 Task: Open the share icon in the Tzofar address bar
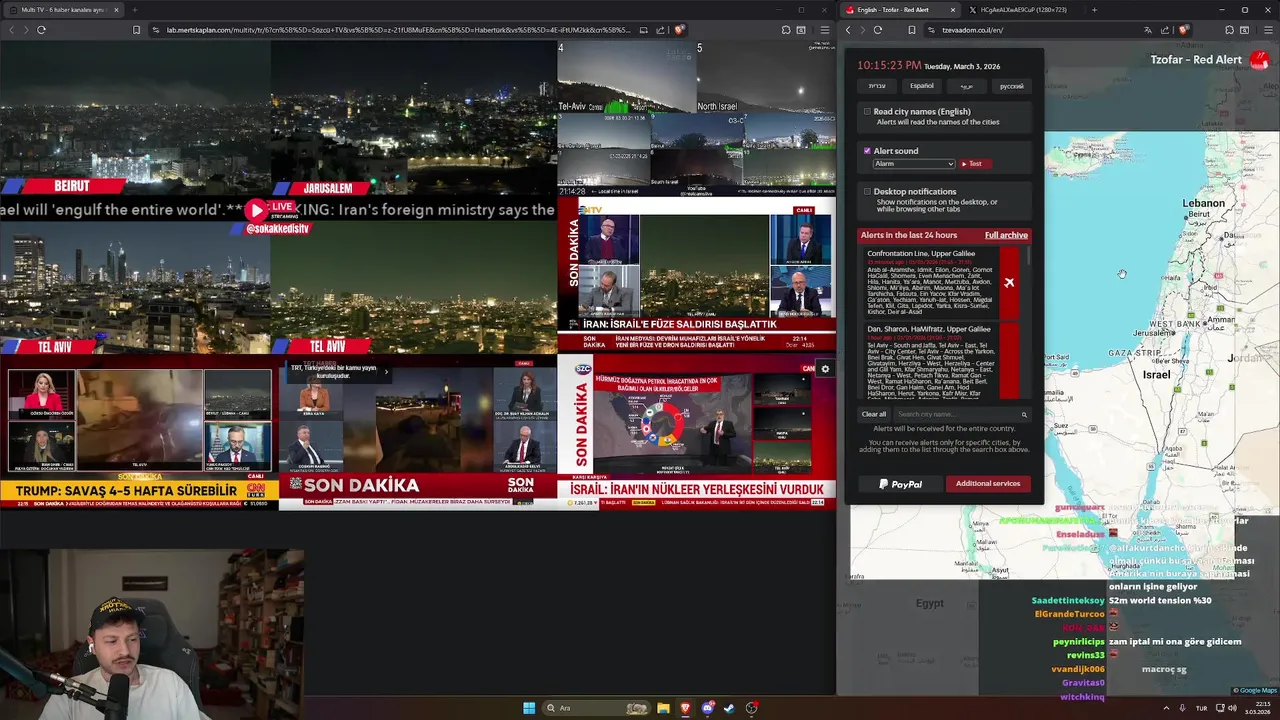pyautogui.click(x=1165, y=30)
